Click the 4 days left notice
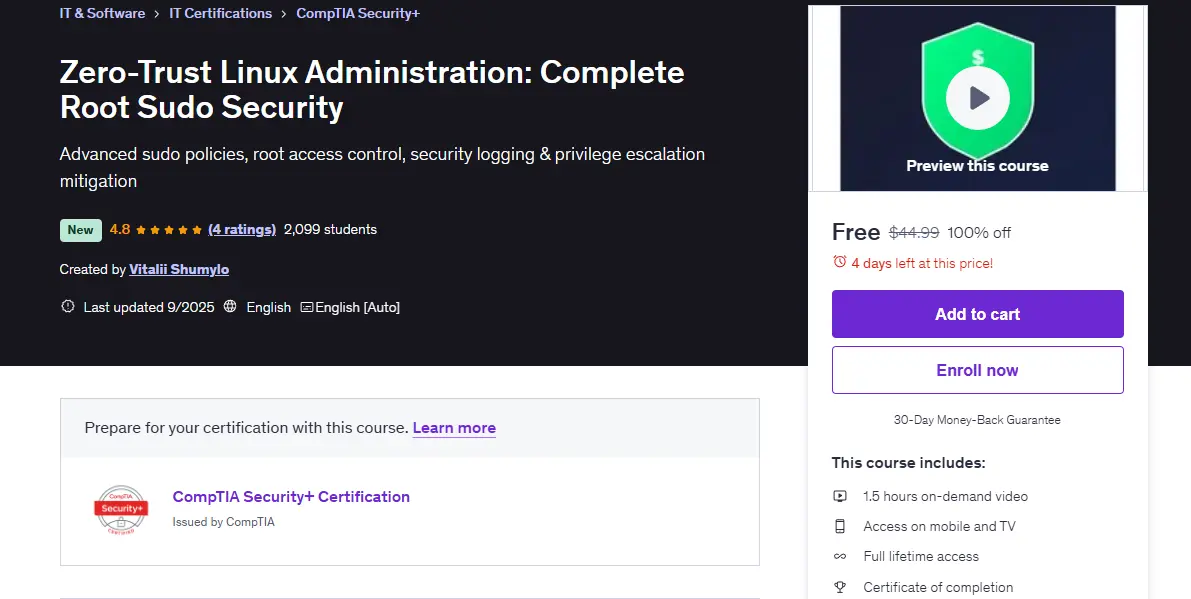 click(922, 263)
